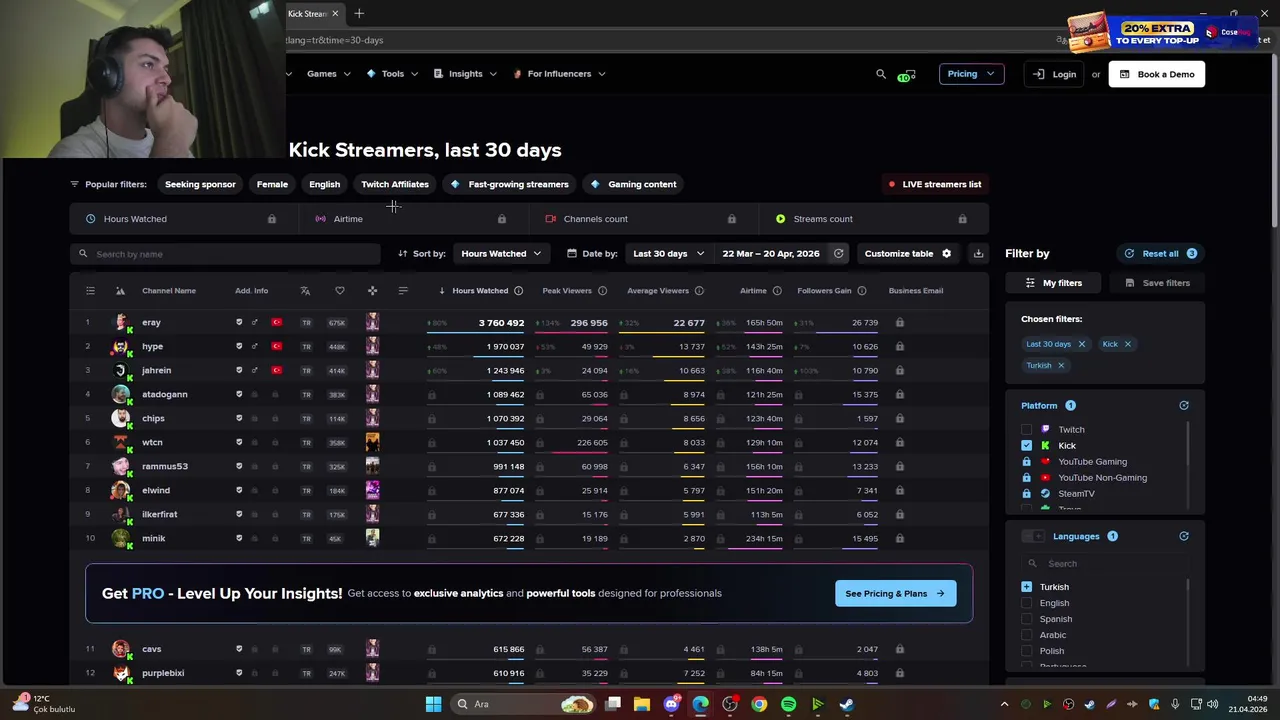Click the language column header icon
This screenshot has width=1280, height=720.
point(305,291)
